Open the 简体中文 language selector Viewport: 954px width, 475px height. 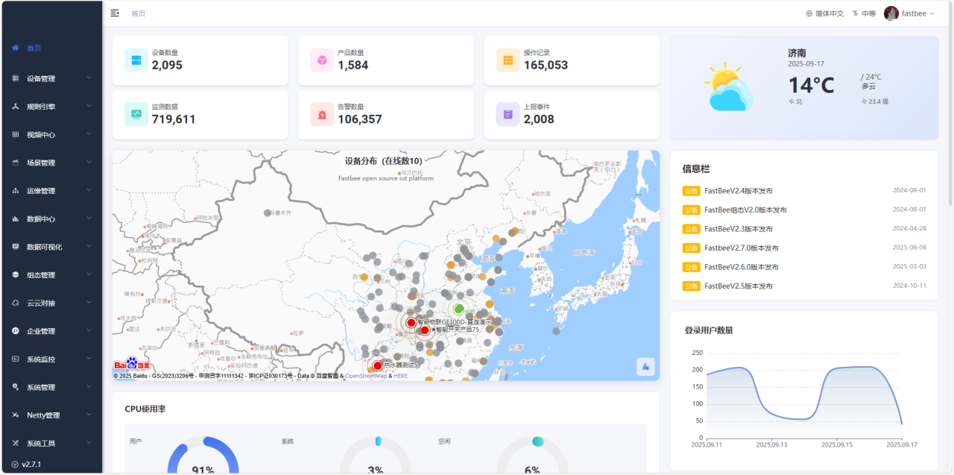click(x=825, y=14)
